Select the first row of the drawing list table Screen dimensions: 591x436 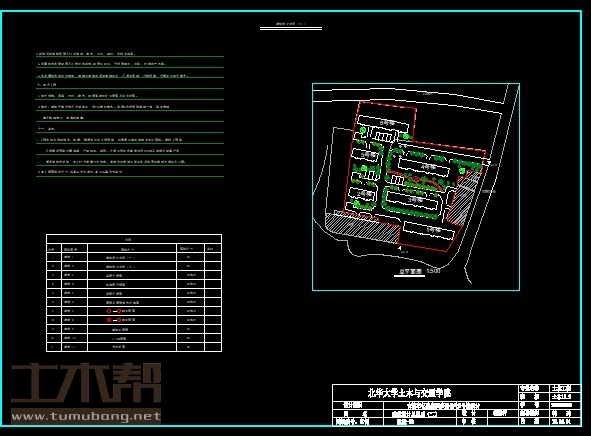pyautogui.click(x=134, y=257)
